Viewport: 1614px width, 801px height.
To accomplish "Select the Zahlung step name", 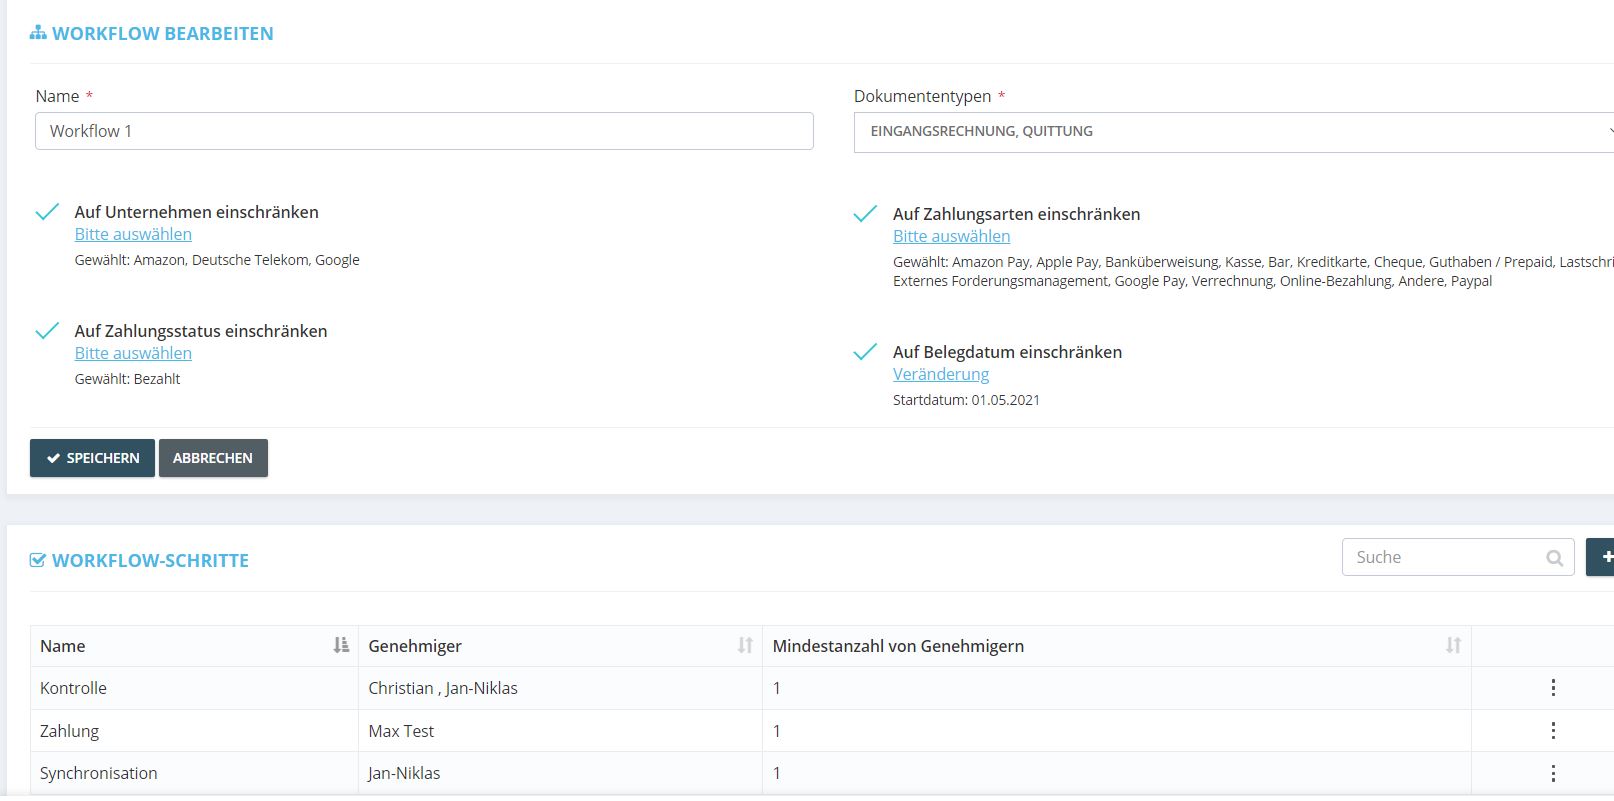I will tap(69, 731).
